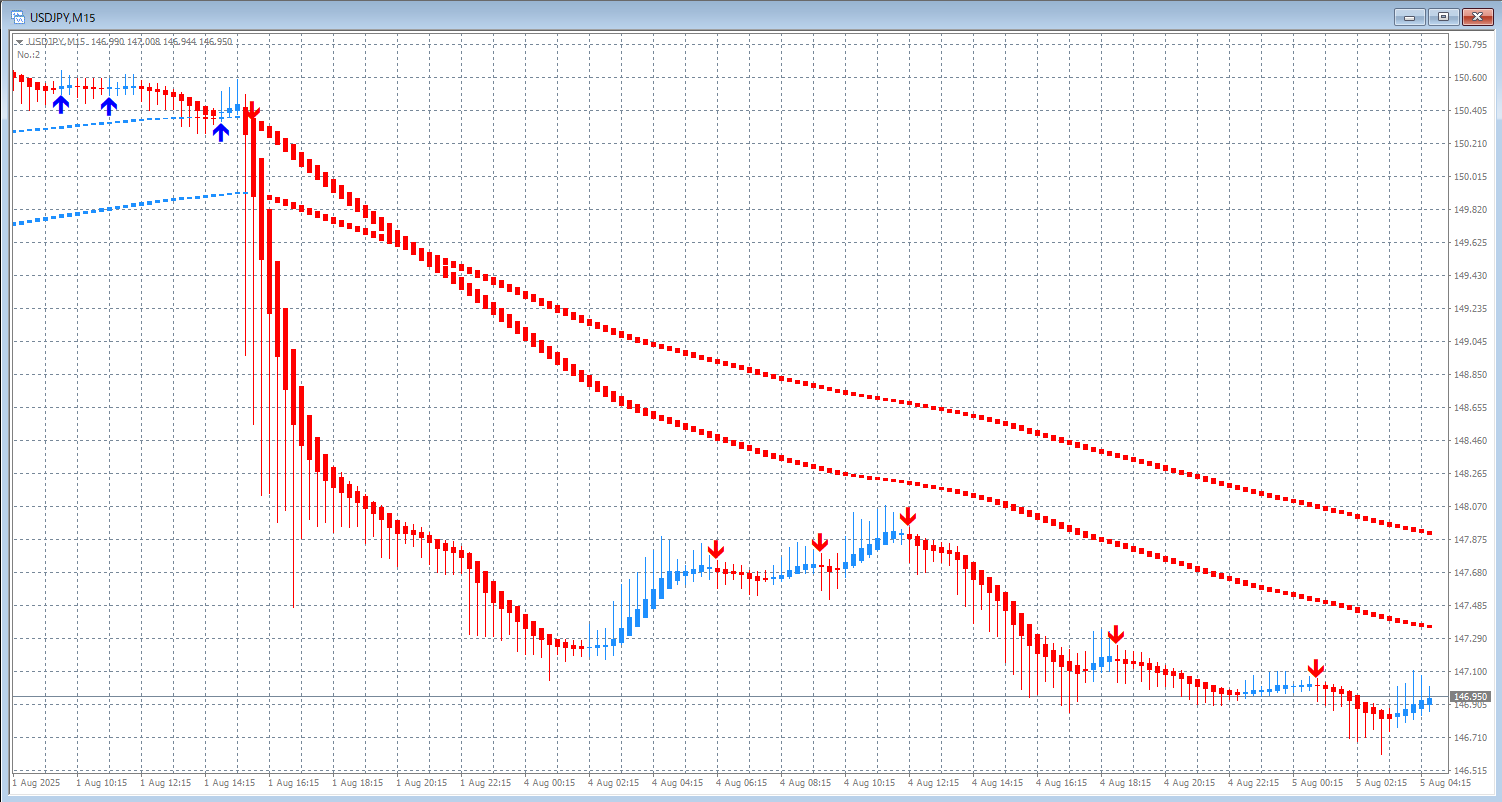This screenshot has width=1502, height=802.
Task: Click the '1 Aug 12:15' time axis label
Action: coord(166,783)
